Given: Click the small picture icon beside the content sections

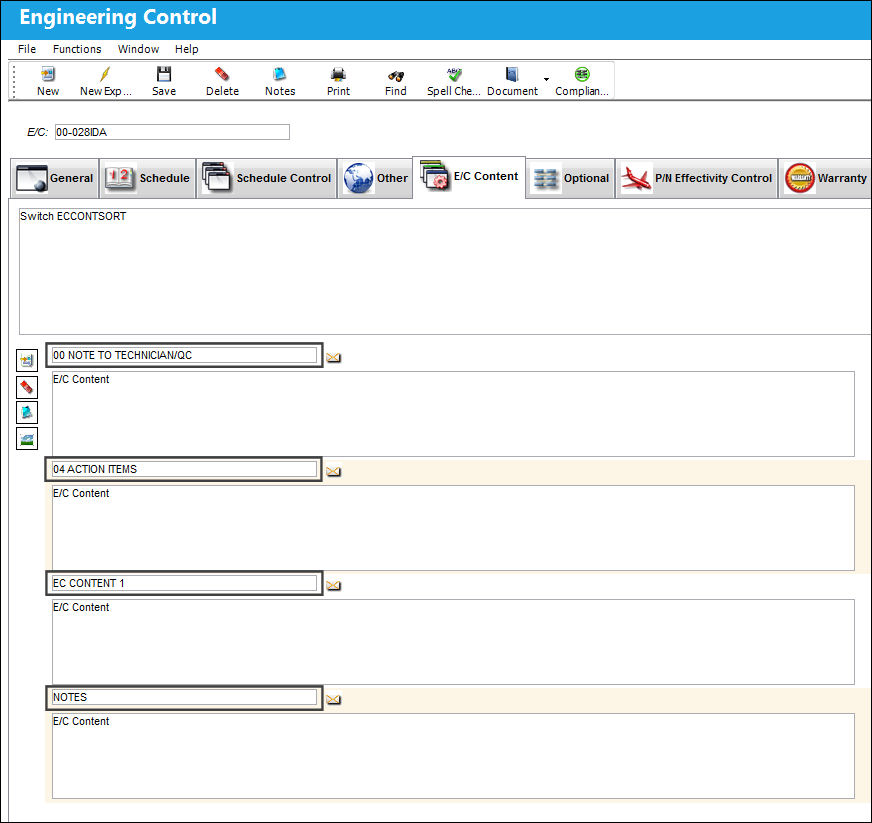Looking at the screenshot, I should [x=27, y=439].
